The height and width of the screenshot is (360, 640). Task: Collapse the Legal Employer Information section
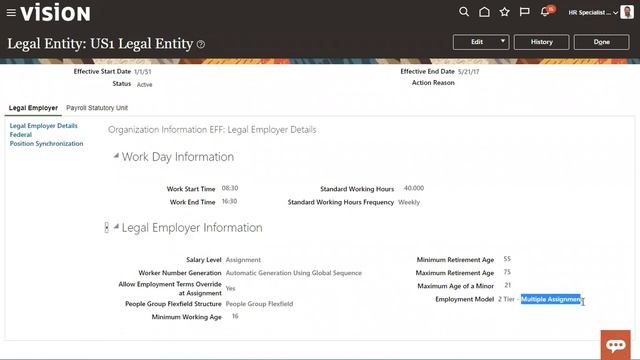[x=116, y=226]
